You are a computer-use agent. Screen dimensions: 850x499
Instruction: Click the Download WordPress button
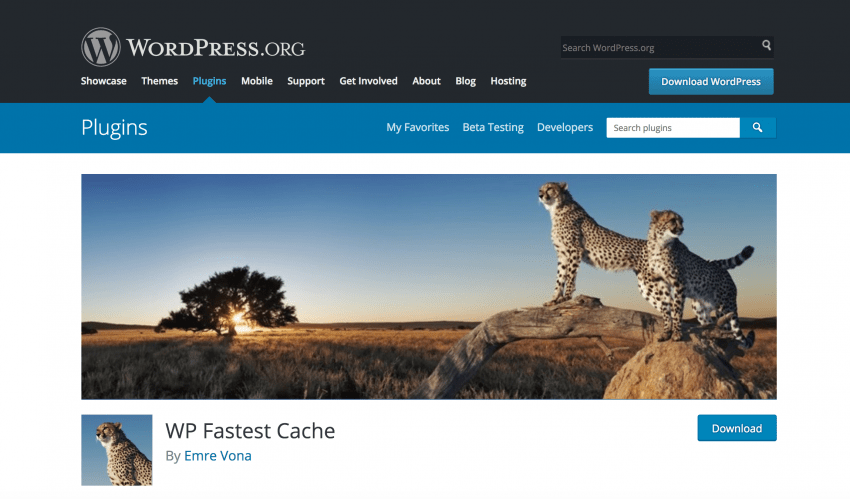pyautogui.click(x=711, y=81)
